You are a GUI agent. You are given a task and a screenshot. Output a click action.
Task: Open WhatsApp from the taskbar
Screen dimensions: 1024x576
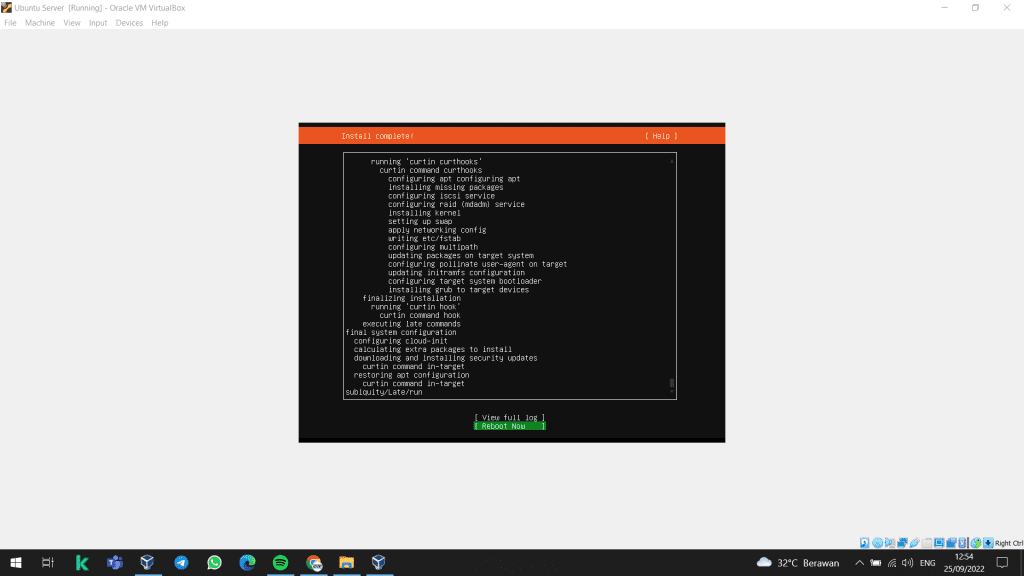pyautogui.click(x=214, y=563)
